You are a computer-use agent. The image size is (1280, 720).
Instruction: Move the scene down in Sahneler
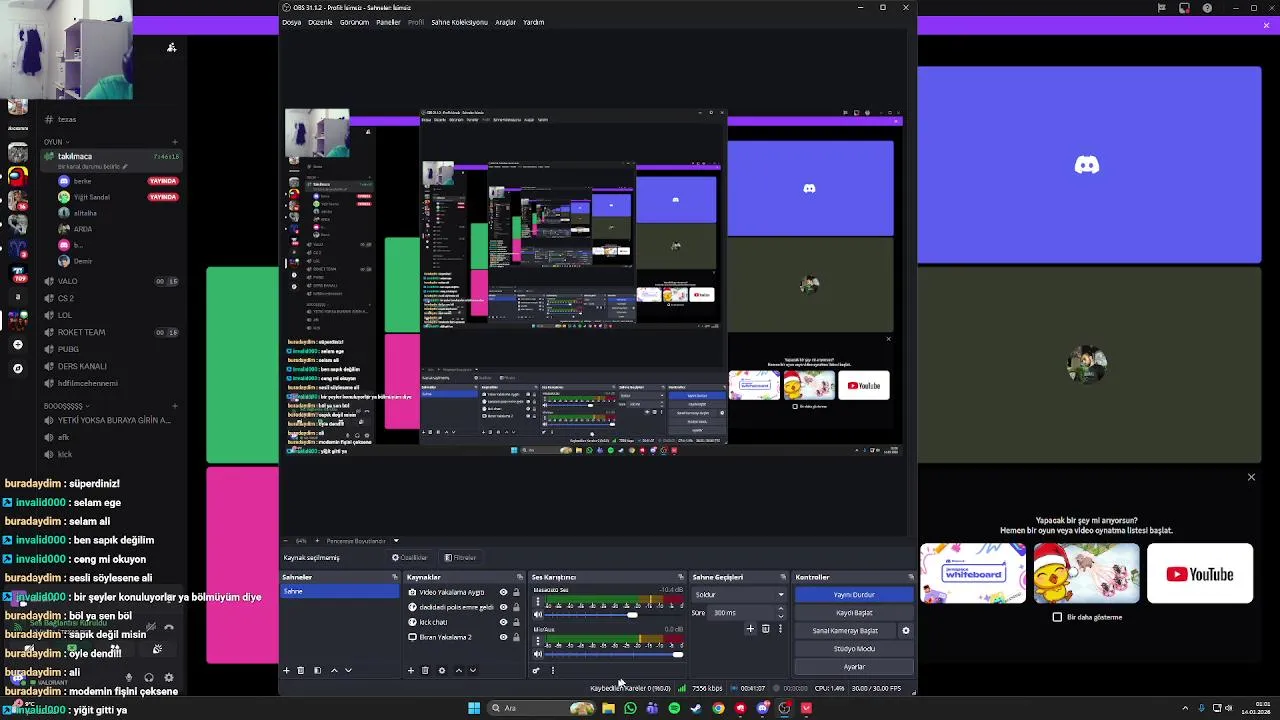pos(348,670)
